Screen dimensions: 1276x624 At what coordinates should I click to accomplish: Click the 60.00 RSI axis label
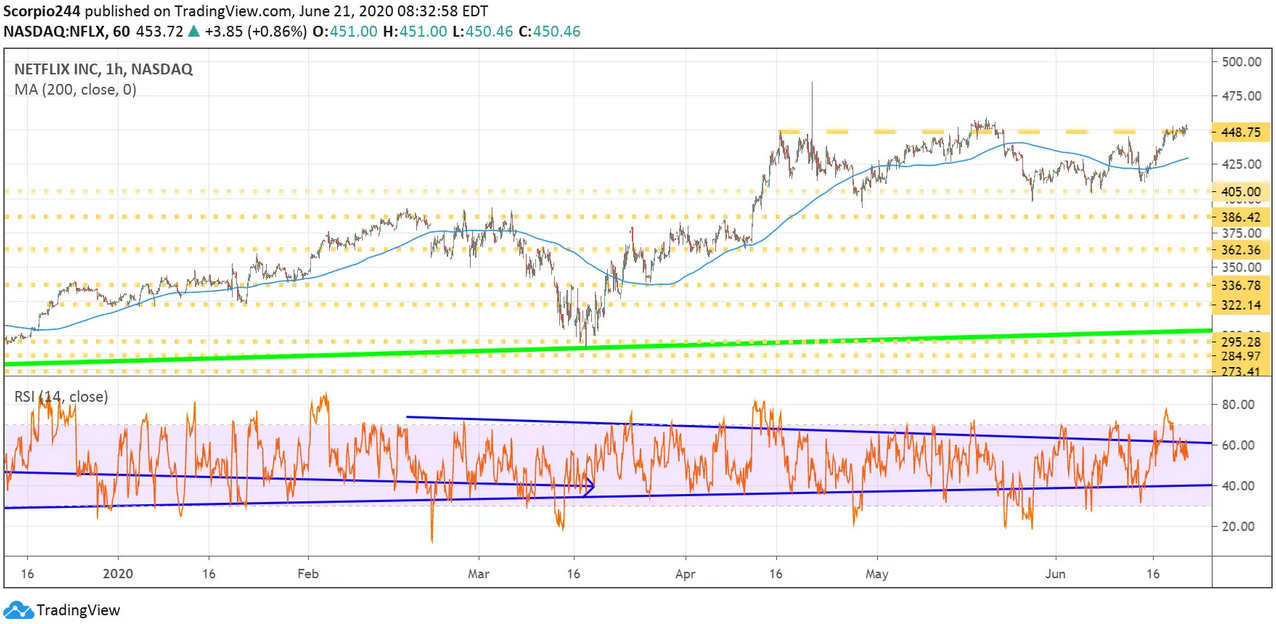(1236, 445)
